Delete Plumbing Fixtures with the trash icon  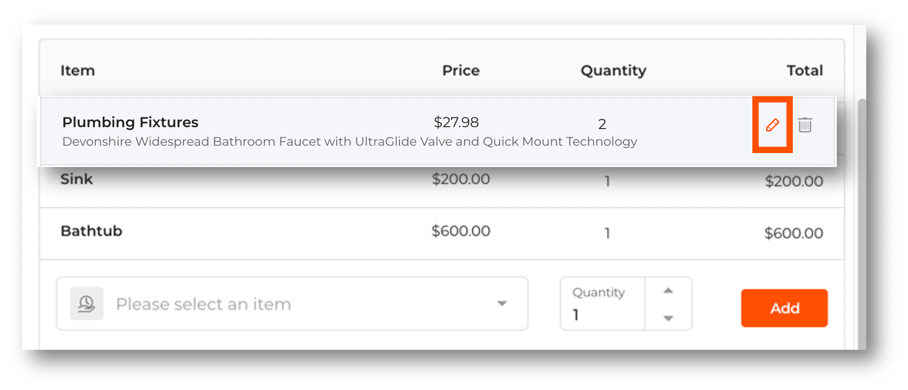[x=805, y=125]
